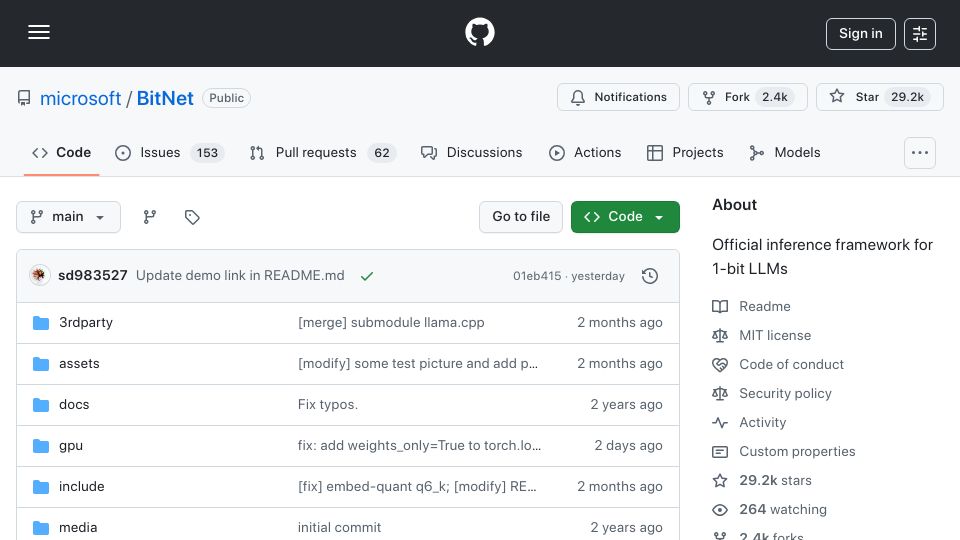
Task: Open the BitNet repository link
Action: [x=165, y=98]
